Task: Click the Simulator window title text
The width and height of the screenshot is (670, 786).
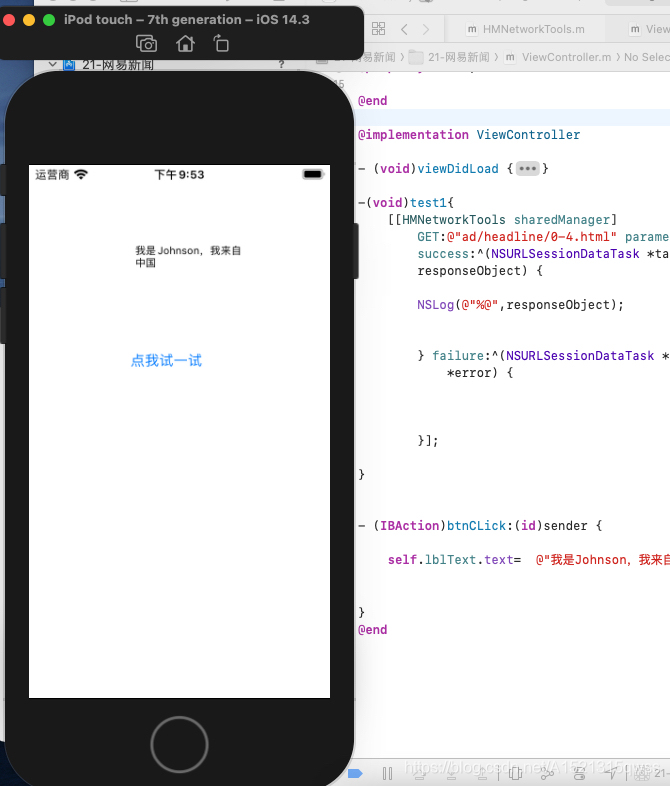Action: coord(186,20)
